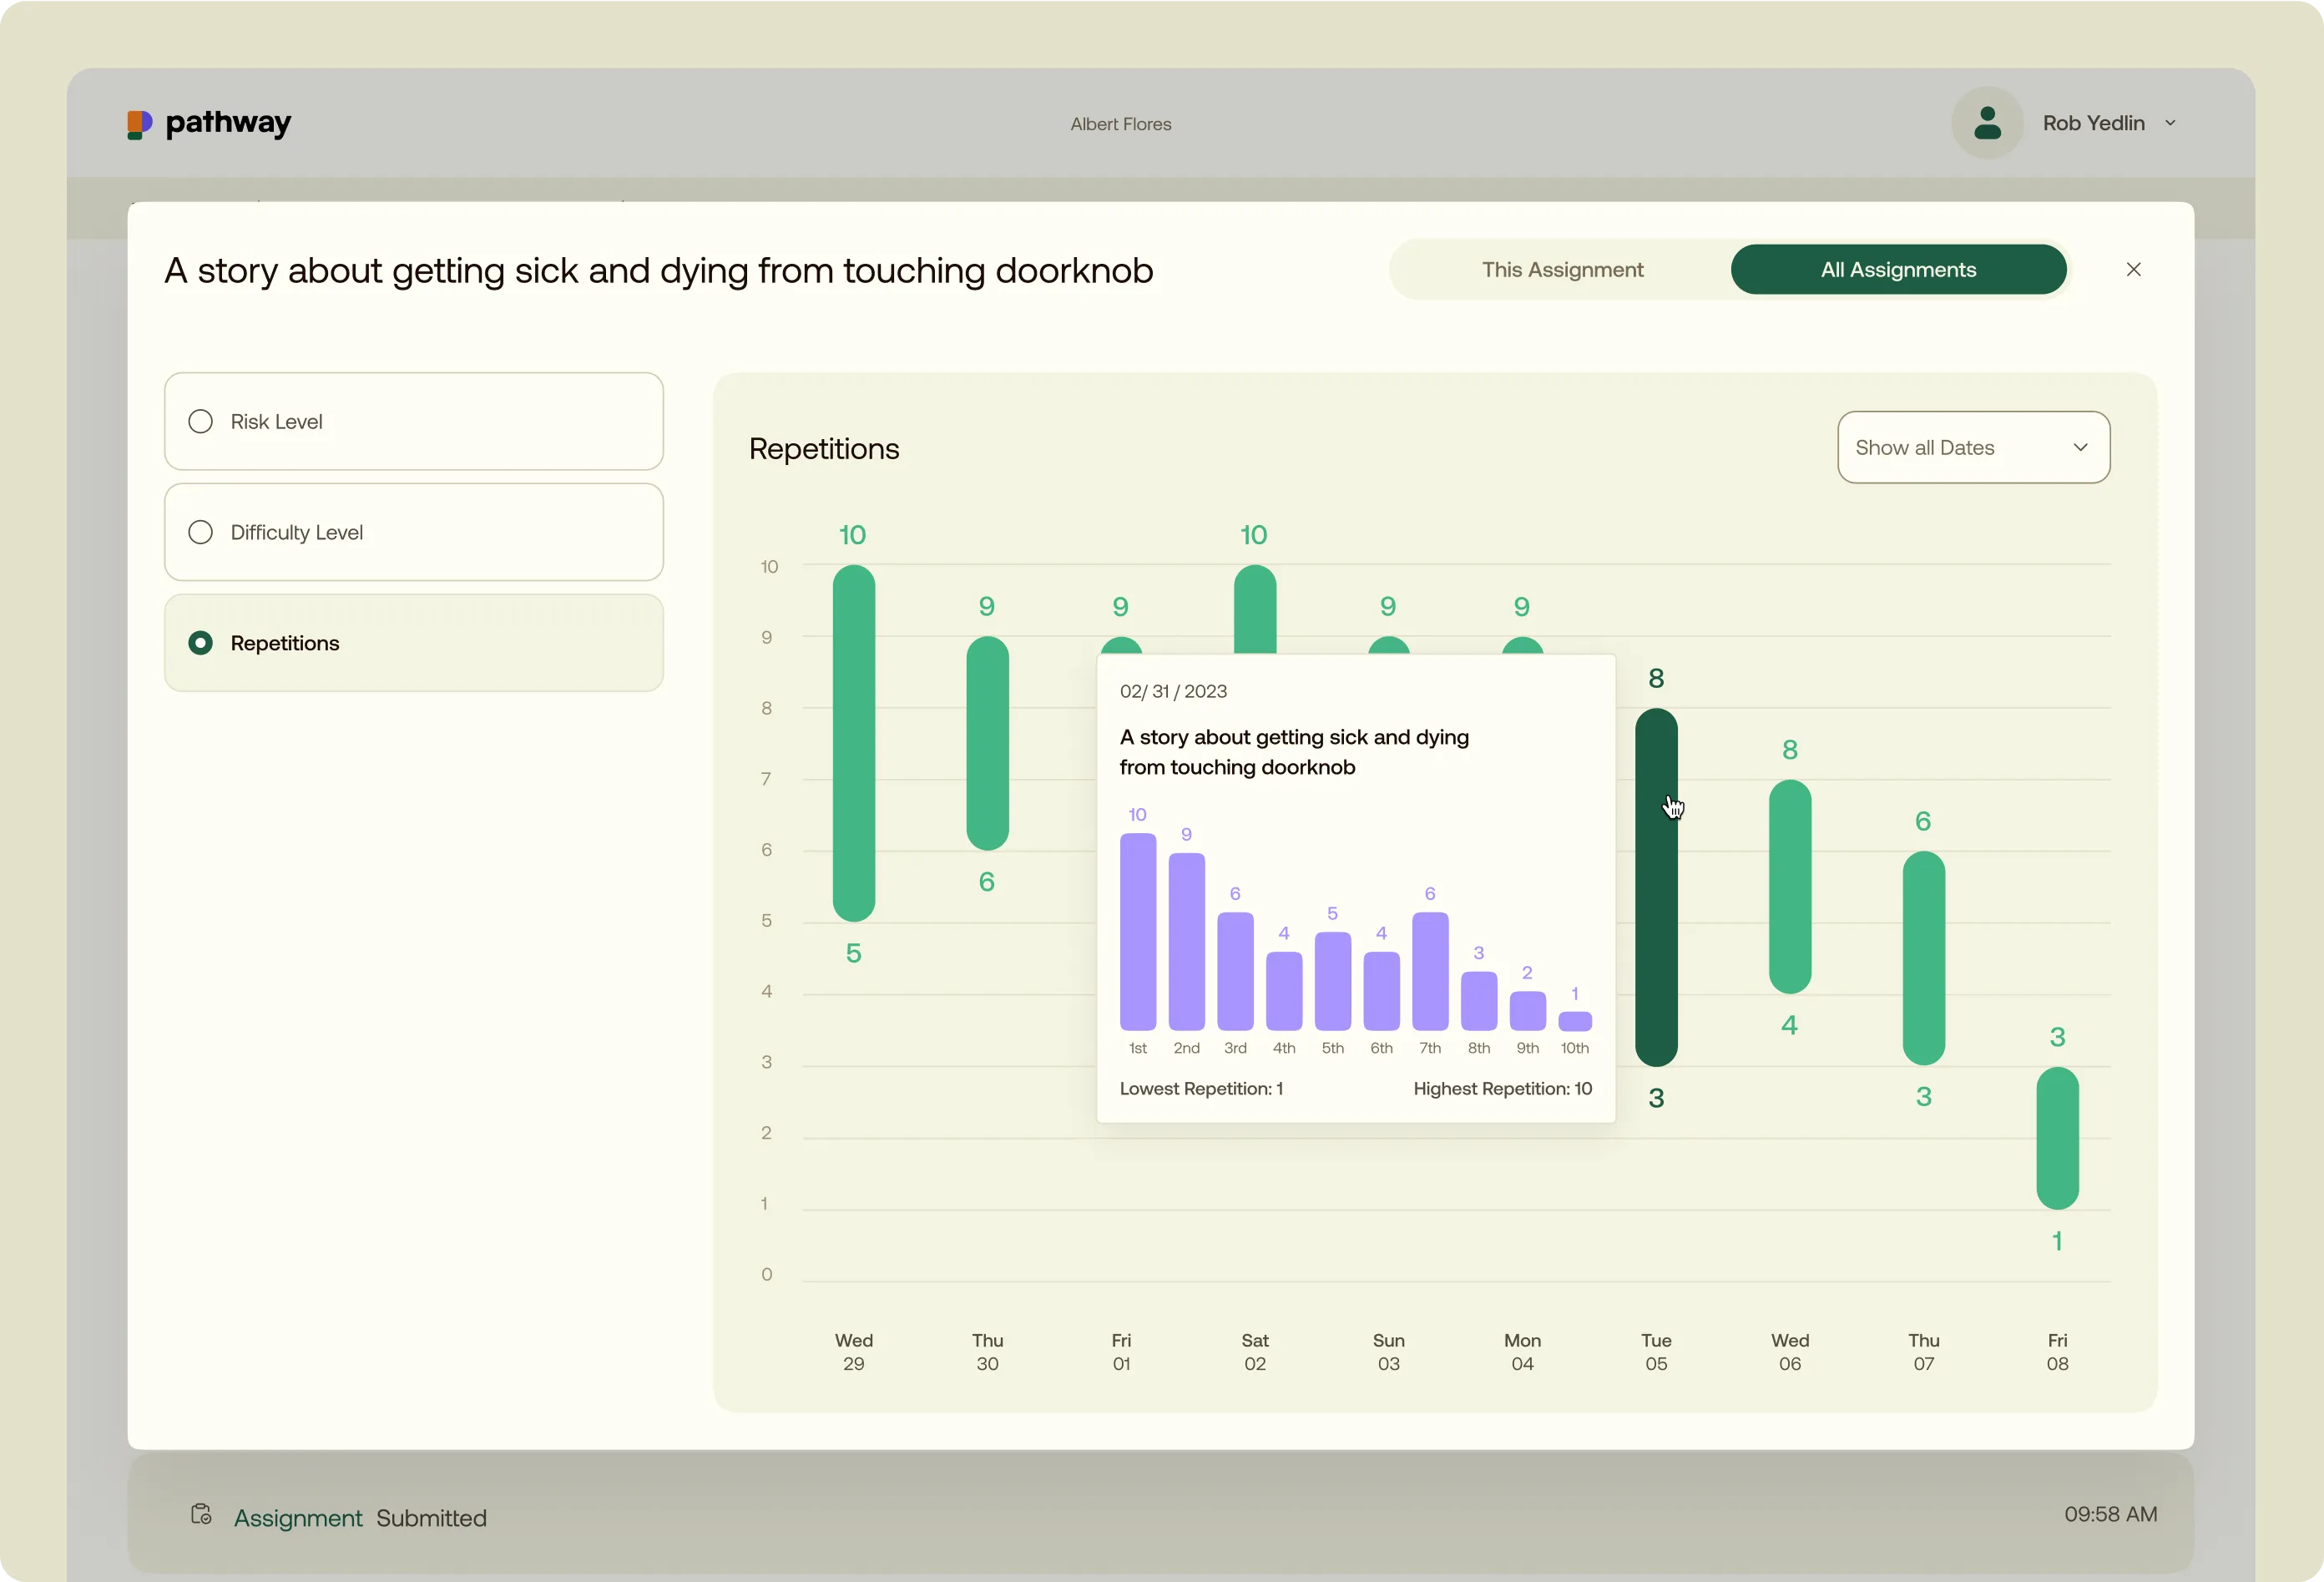Select the Repetitions radio option
Image resolution: width=2324 pixels, height=1582 pixels.
[x=201, y=643]
